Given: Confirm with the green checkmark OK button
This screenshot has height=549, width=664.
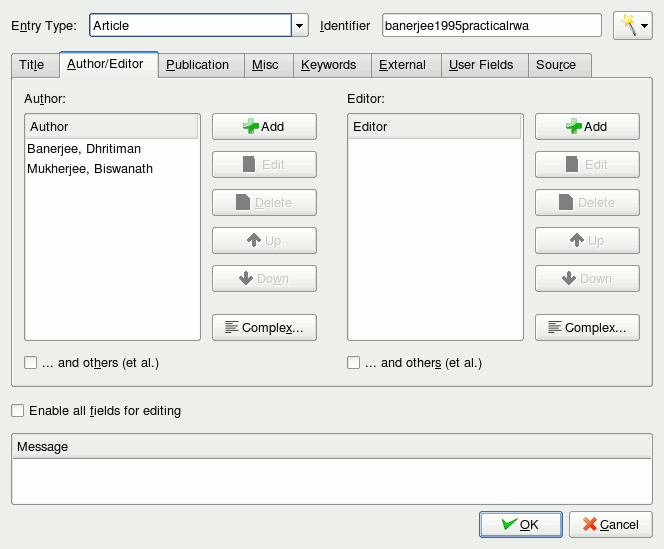Looking at the screenshot, I should coord(520,524).
